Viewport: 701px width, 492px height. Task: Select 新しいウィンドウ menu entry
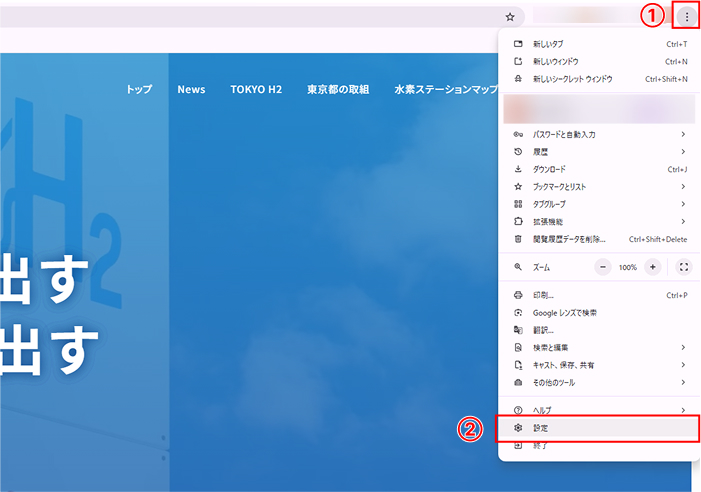click(599, 61)
